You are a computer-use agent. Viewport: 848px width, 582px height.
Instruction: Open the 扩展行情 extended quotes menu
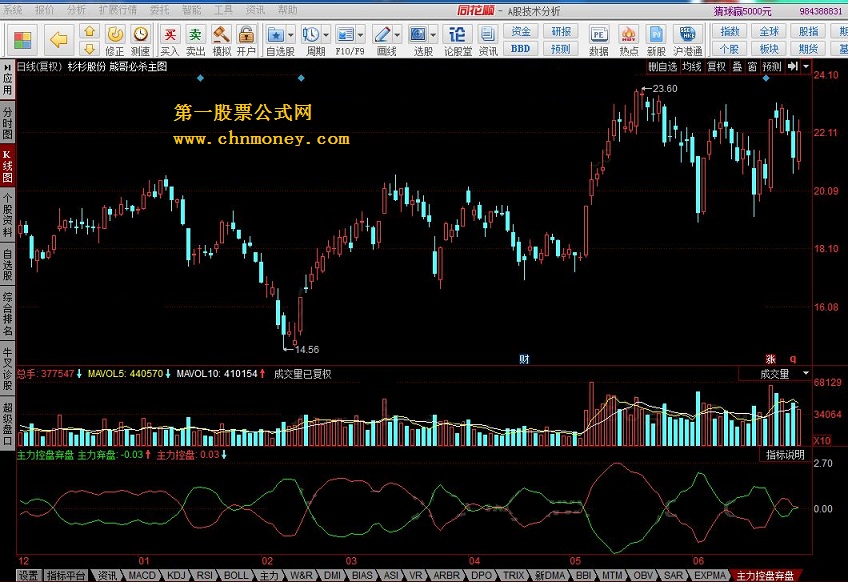pyautogui.click(x=118, y=10)
